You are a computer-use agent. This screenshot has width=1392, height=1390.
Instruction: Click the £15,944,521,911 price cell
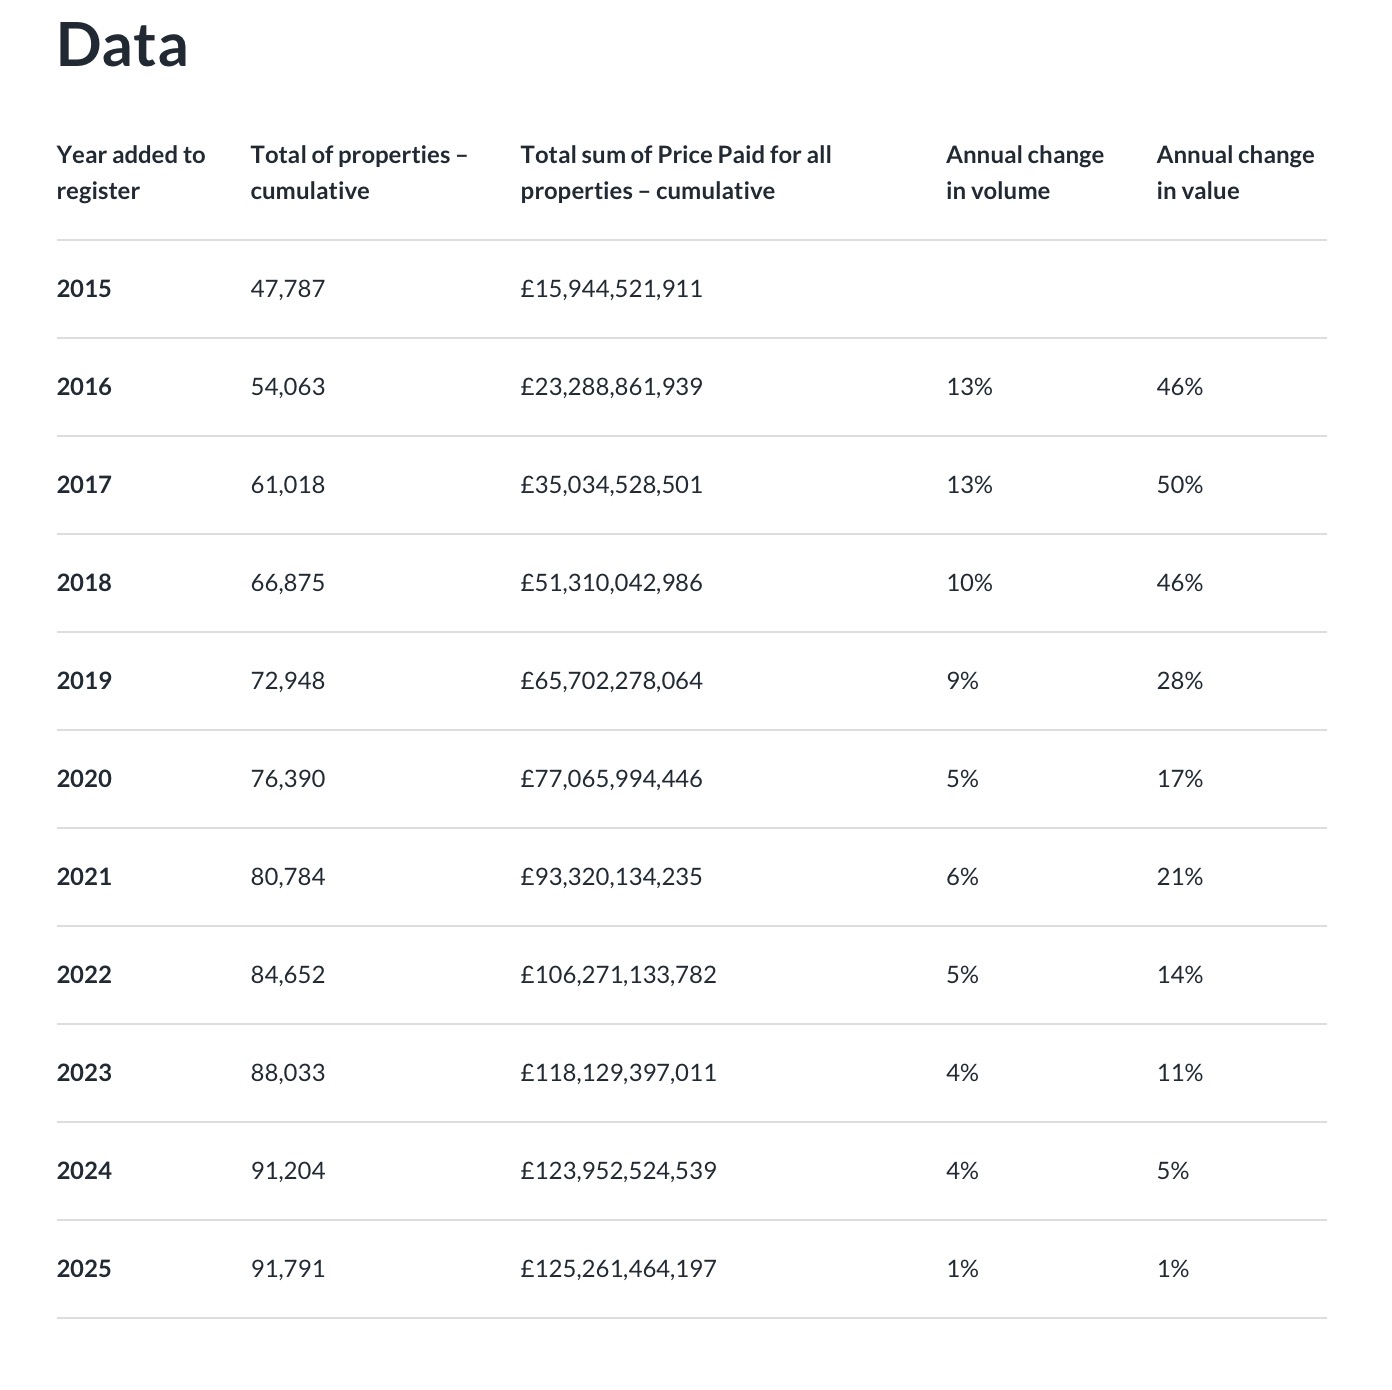(x=611, y=289)
